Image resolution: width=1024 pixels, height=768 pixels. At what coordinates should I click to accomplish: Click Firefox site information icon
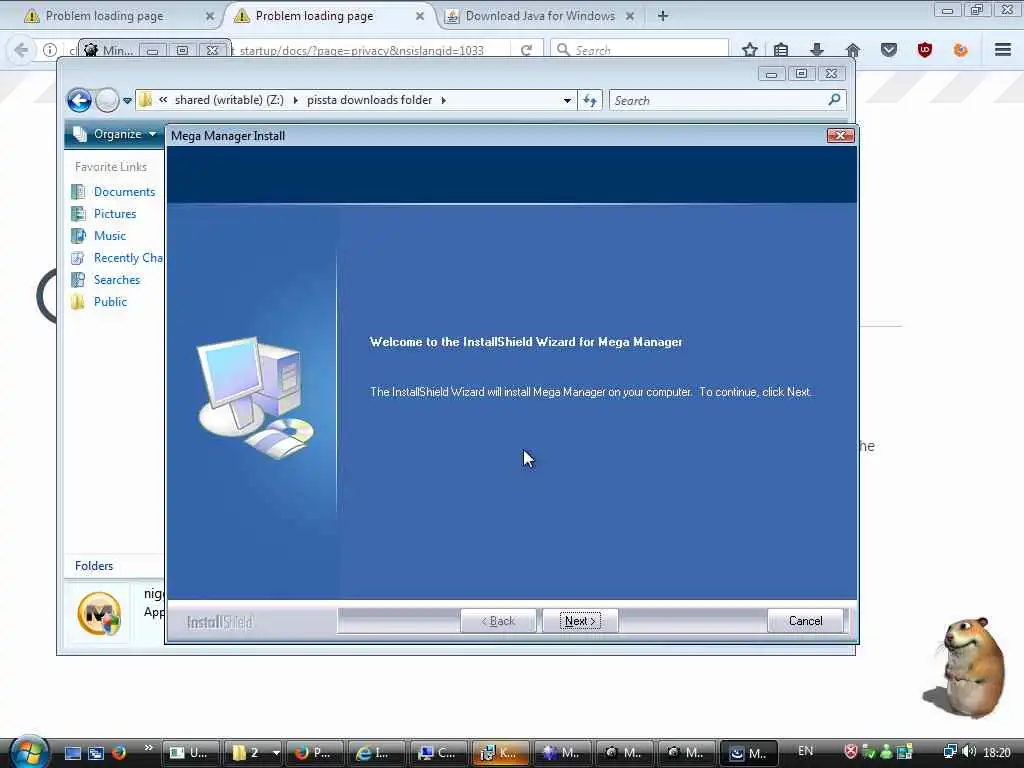coord(50,50)
